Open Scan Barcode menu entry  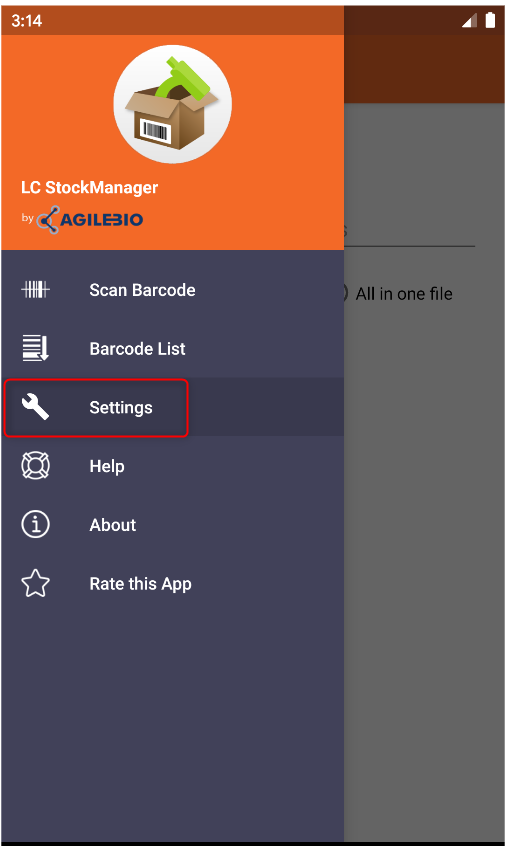(173, 290)
